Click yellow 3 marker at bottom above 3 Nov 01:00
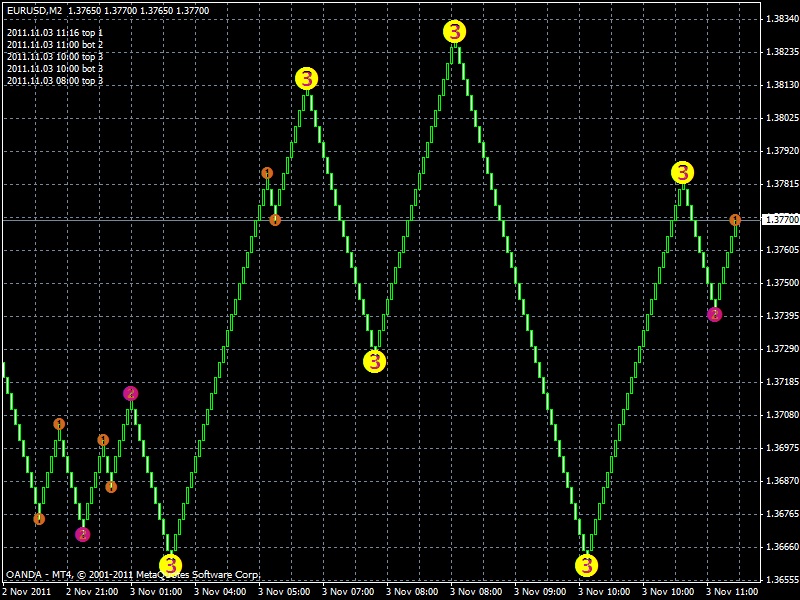This screenshot has width=800, height=600. [170, 565]
